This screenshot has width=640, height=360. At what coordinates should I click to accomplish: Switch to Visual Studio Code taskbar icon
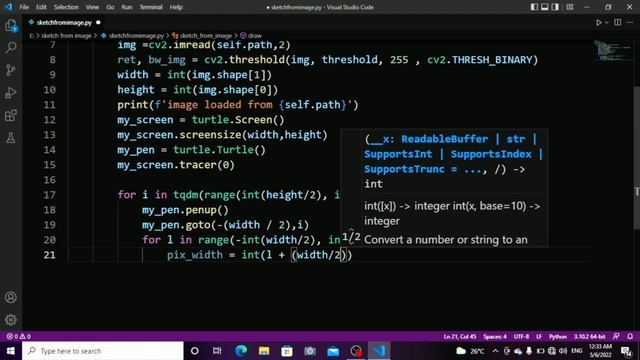tap(379, 351)
